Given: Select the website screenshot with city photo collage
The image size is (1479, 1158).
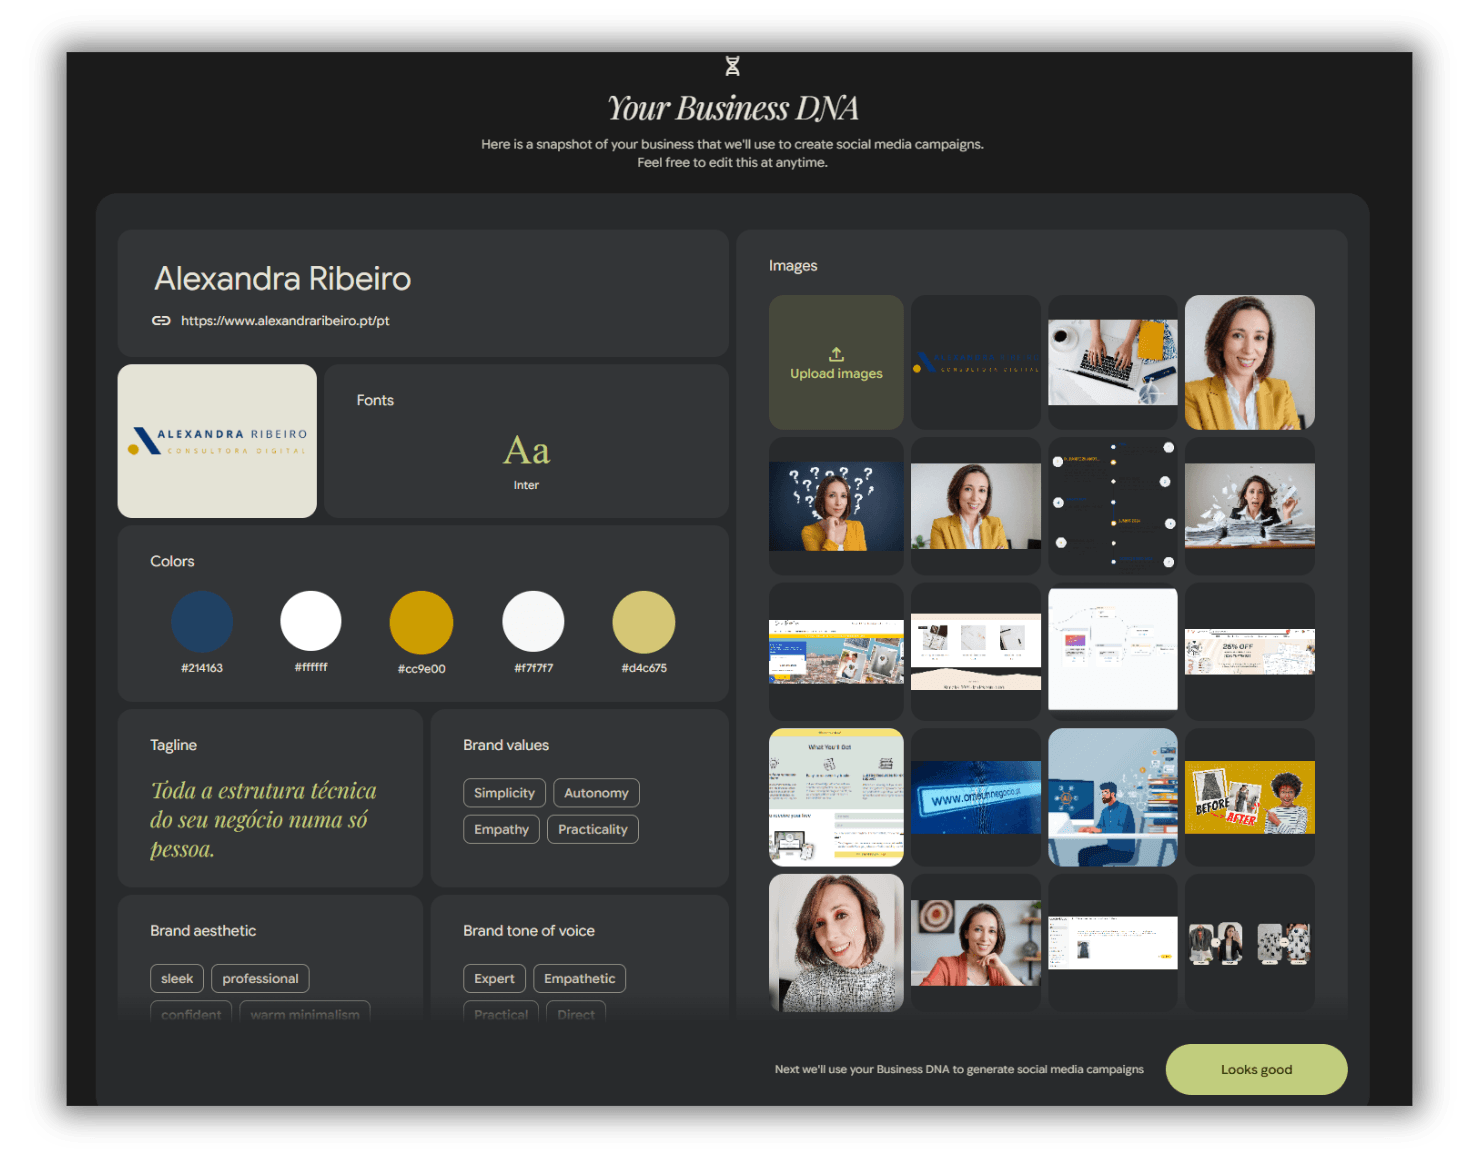Looking at the screenshot, I should point(836,651).
